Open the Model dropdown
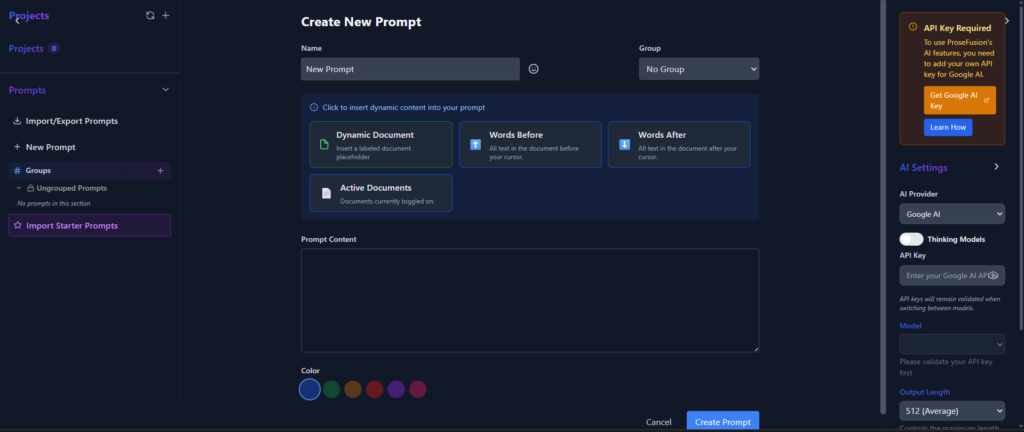This screenshot has height=432, width=1024. (x=952, y=344)
